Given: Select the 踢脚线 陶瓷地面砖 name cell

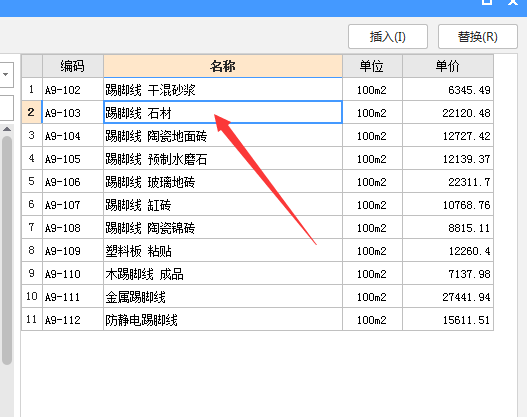Looking at the screenshot, I should pyautogui.click(x=223, y=136).
